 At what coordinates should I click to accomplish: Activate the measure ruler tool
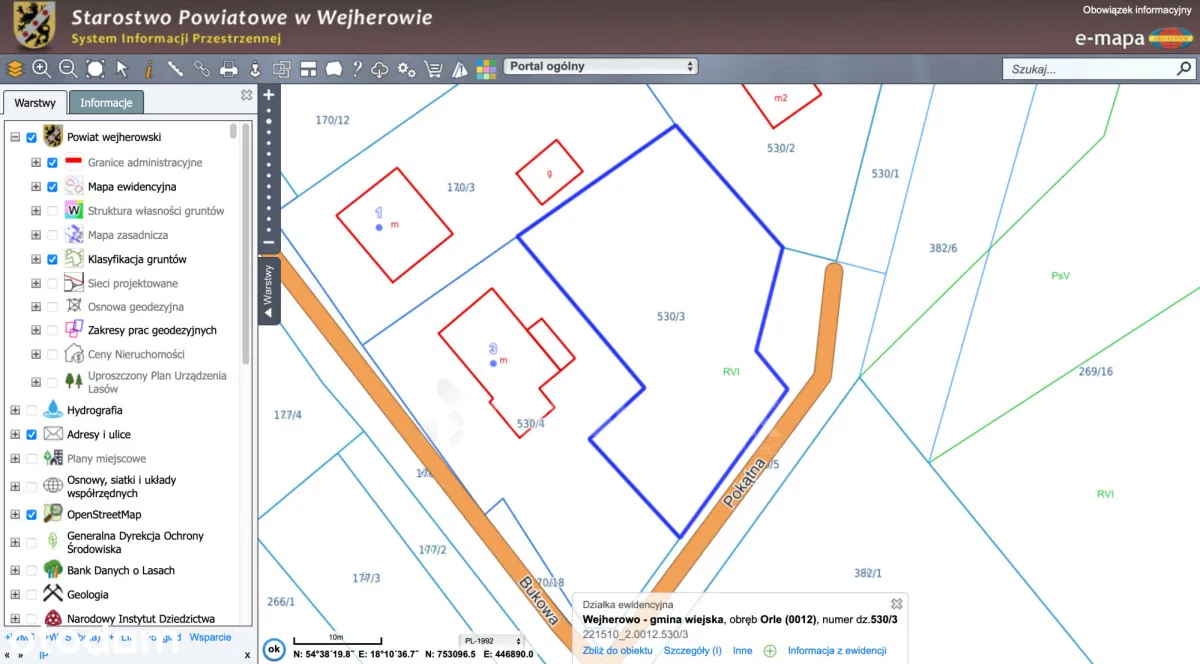(176, 69)
